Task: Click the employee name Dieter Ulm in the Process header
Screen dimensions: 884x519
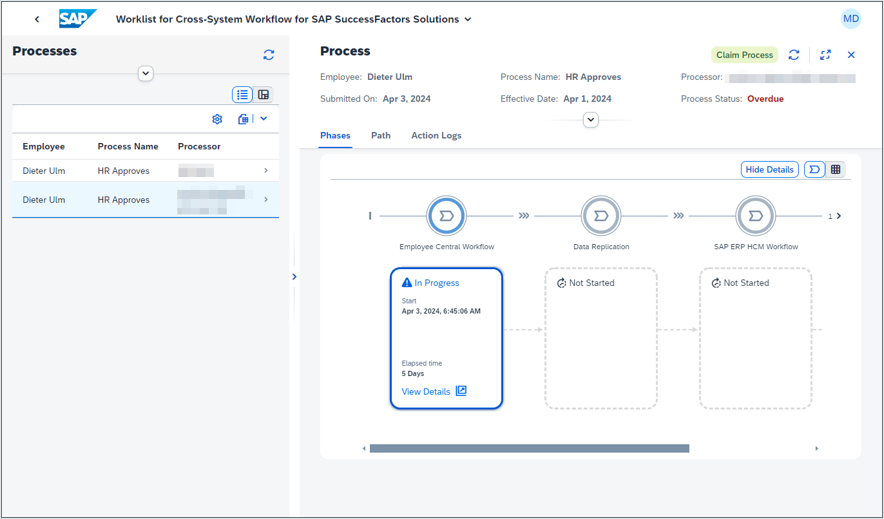Action: pyautogui.click(x=390, y=77)
